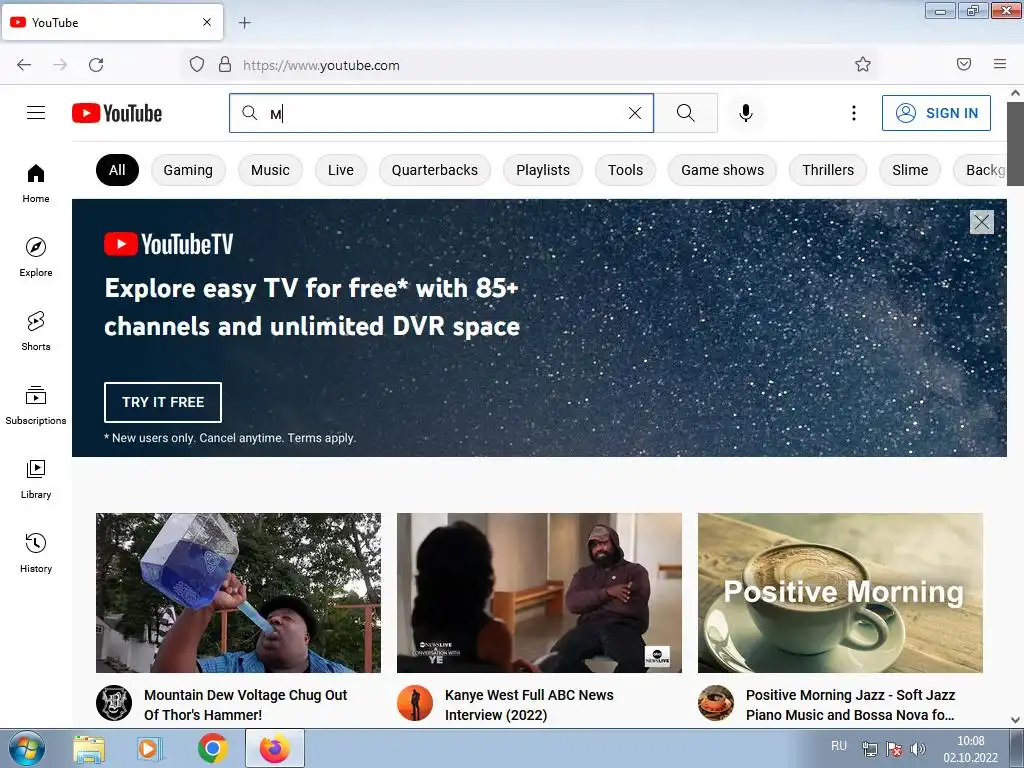Go to Home in the sidebar
The width and height of the screenshot is (1024, 768).
[x=36, y=184]
